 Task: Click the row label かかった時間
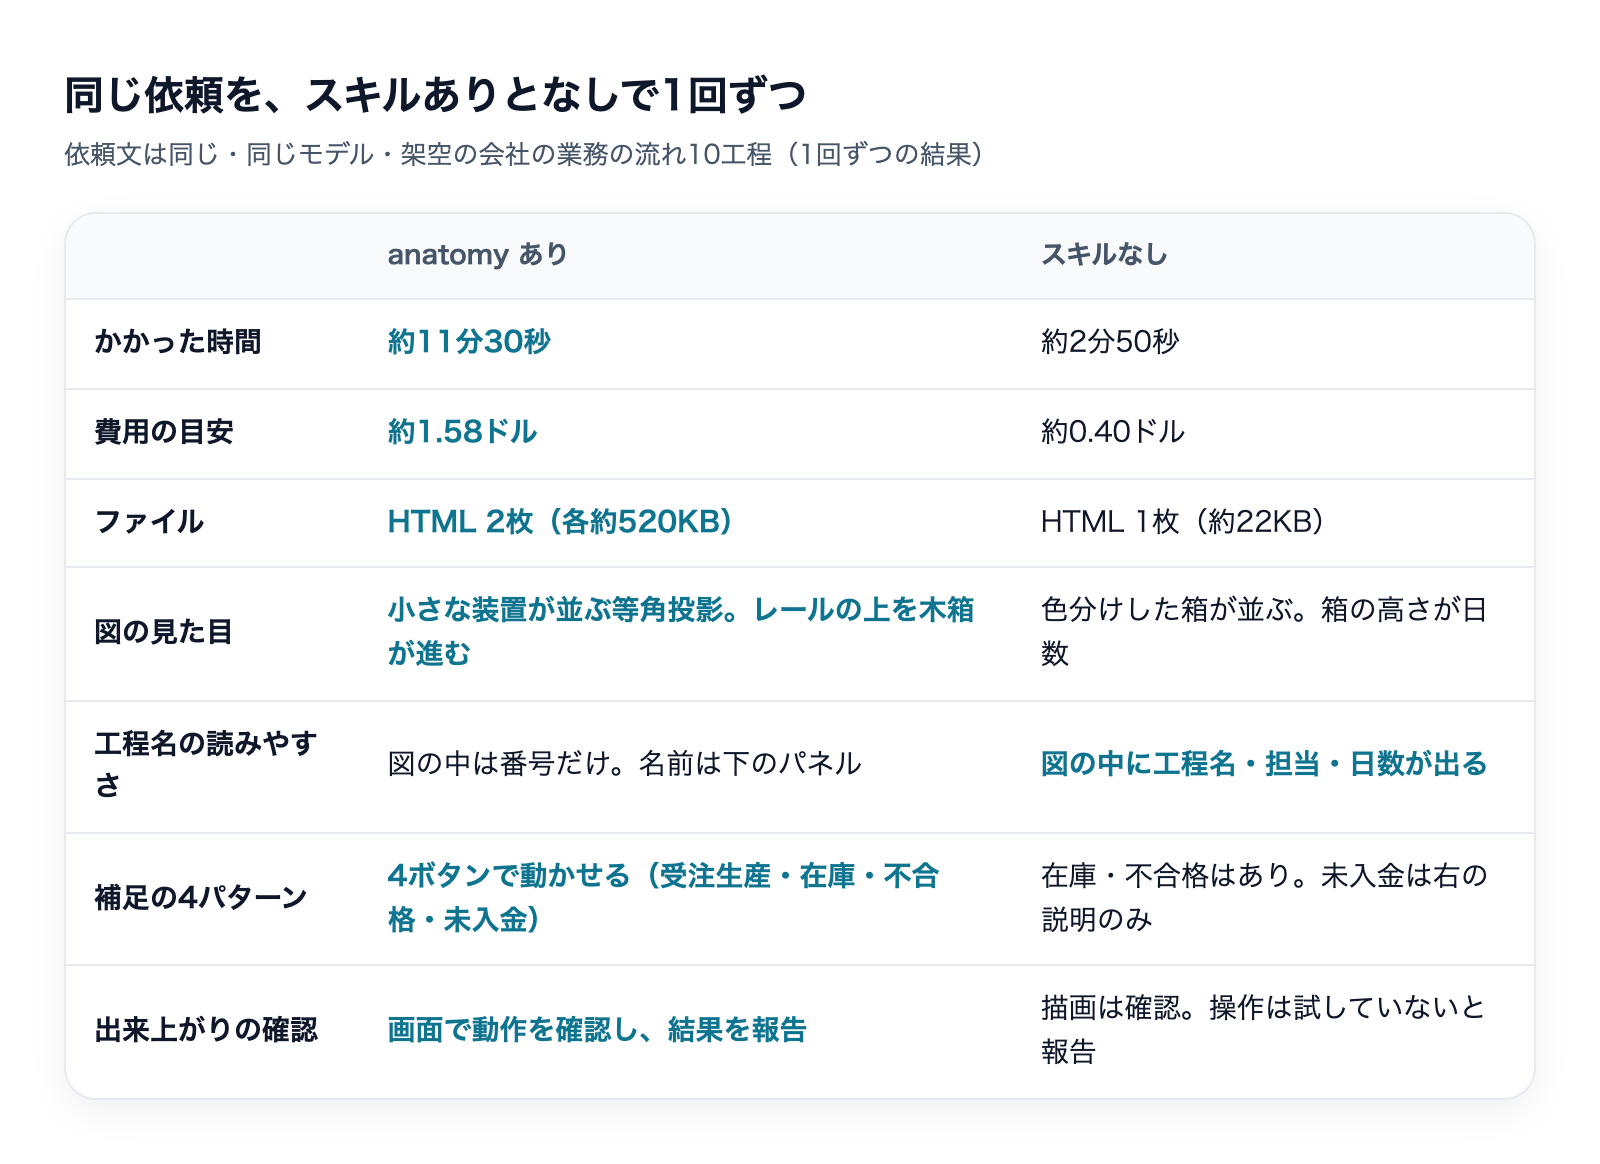[x=178, y=342]
